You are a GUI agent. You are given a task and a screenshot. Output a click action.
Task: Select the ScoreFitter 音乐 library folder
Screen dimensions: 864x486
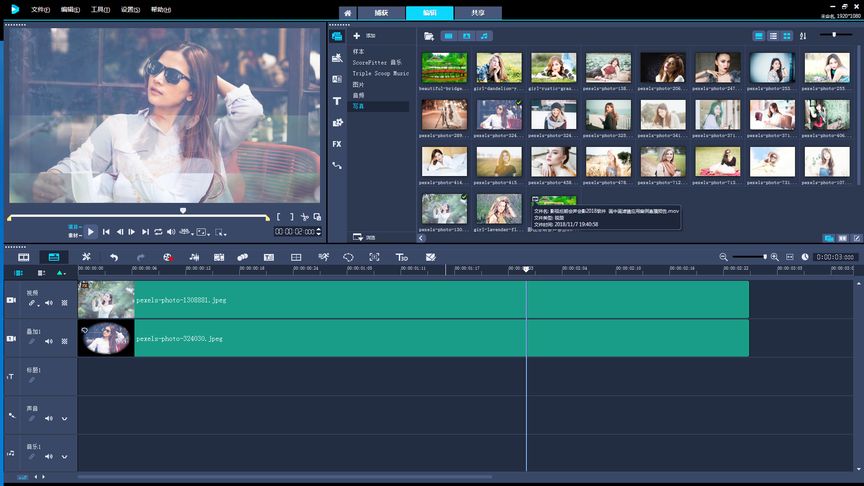coord(375,62)
